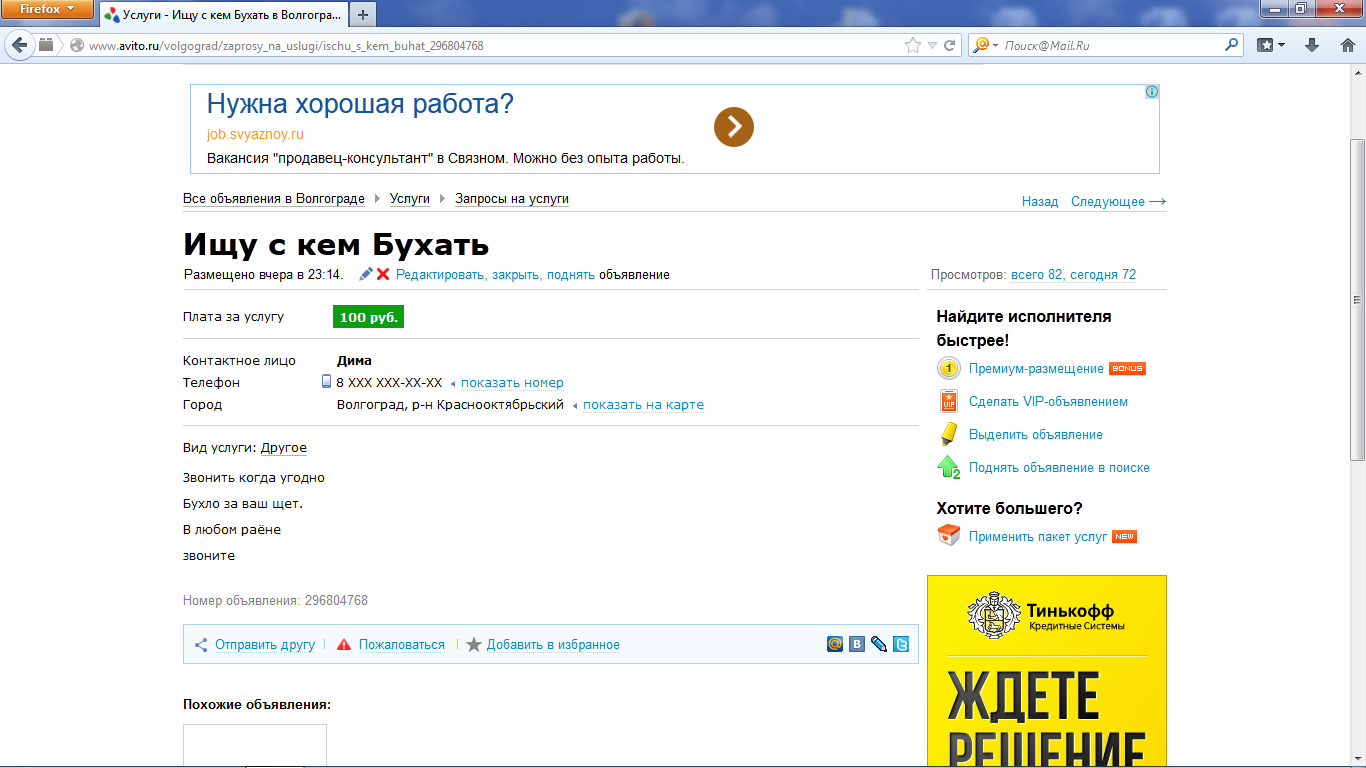This screenshot has width=1366, height=768.
Task: Click the magnifier icon in Mail.Ru search box
Action: 1231,45
